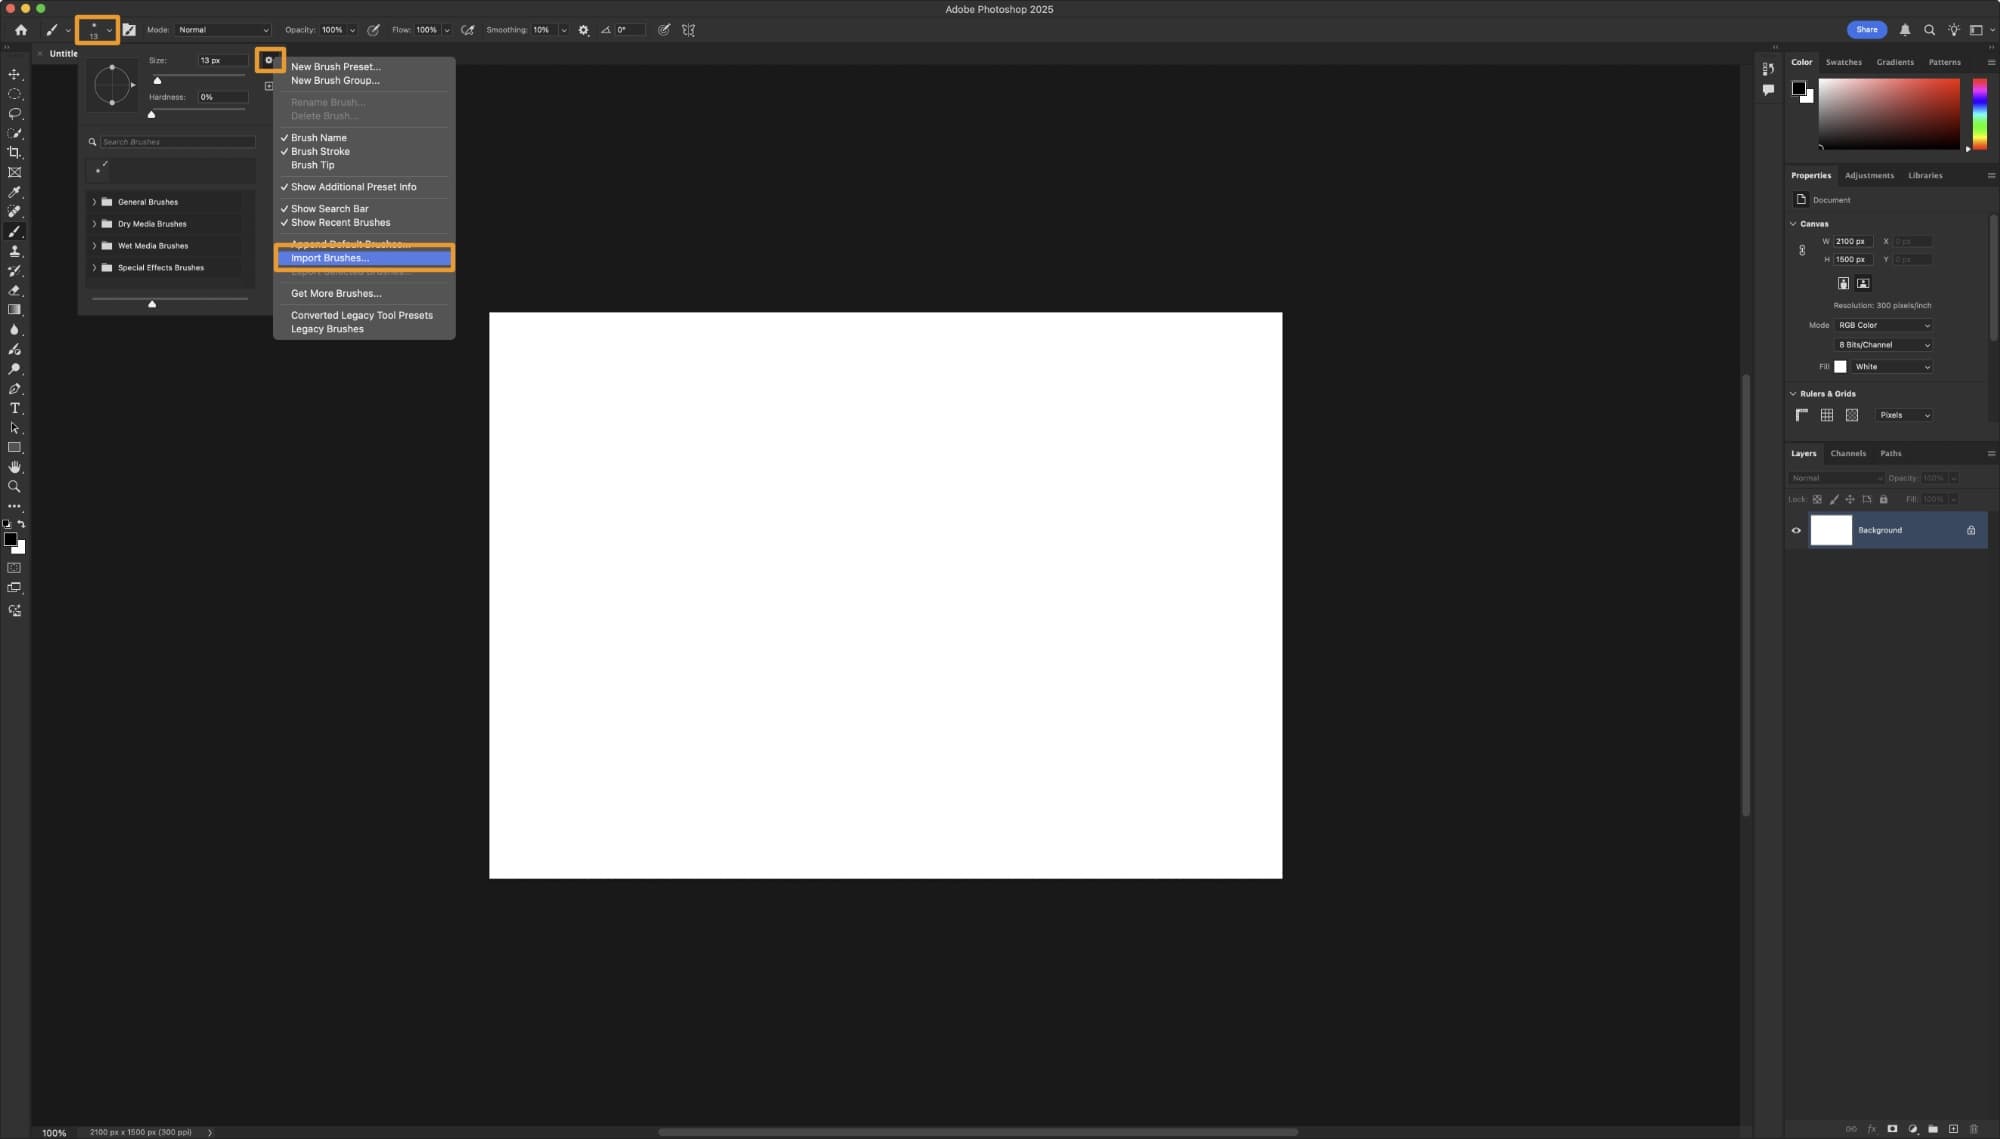Click the Home icon
The height and width of the screenshot is (1139, 2000).
click(x=21, y=30)
